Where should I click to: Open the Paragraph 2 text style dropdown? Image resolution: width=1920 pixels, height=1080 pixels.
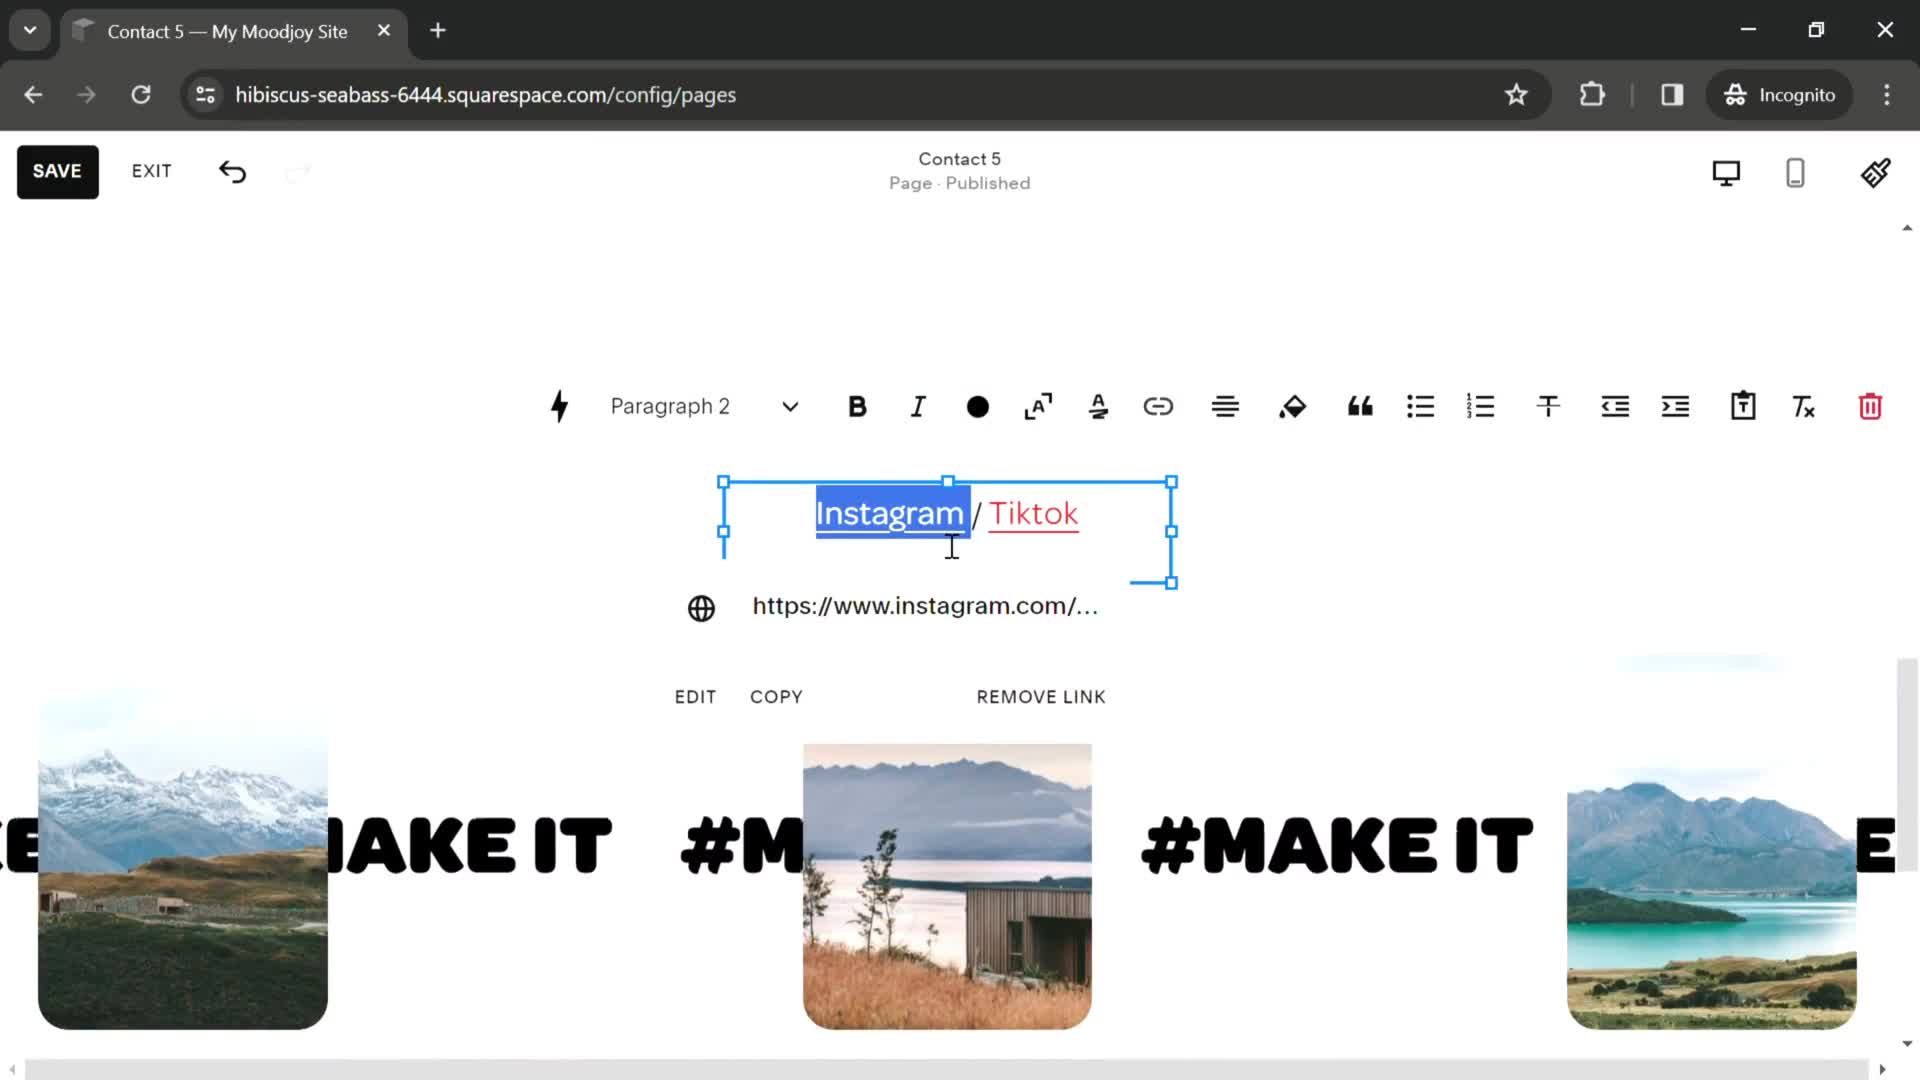coord(704,406)
